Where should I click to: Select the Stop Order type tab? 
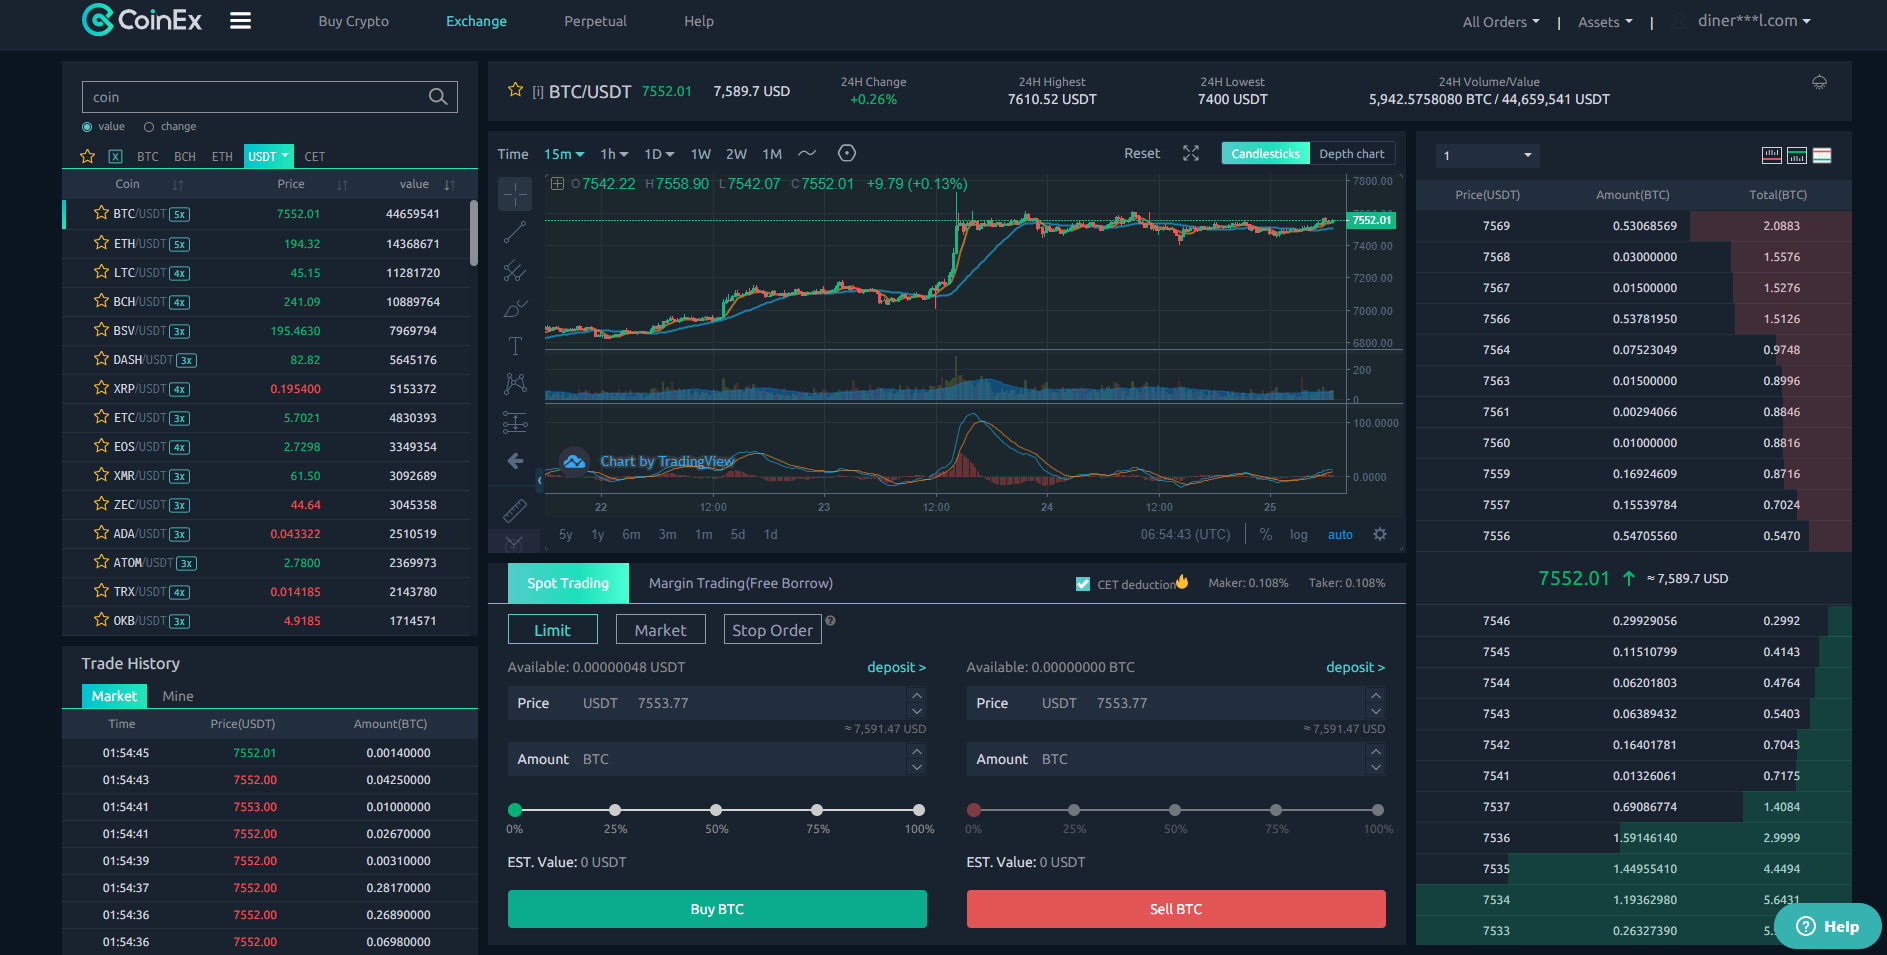tap(772, 630)
